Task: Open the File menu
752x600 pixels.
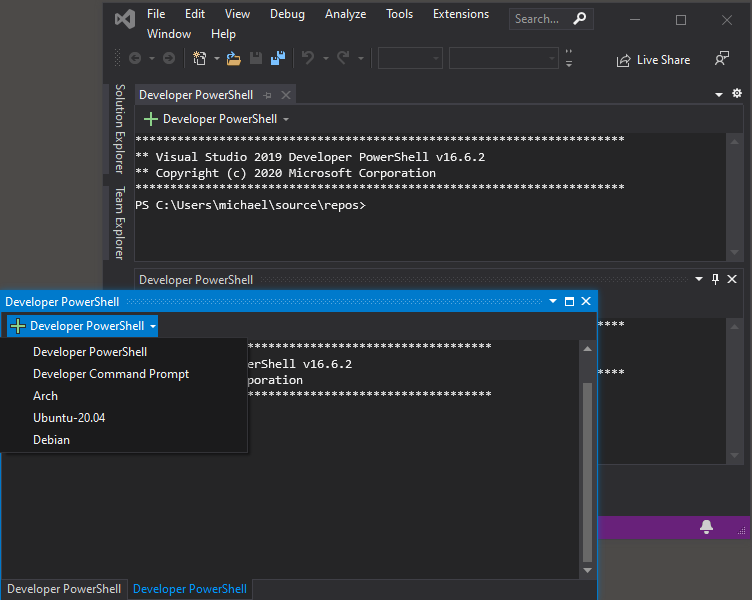Action: tap(156, 14)
